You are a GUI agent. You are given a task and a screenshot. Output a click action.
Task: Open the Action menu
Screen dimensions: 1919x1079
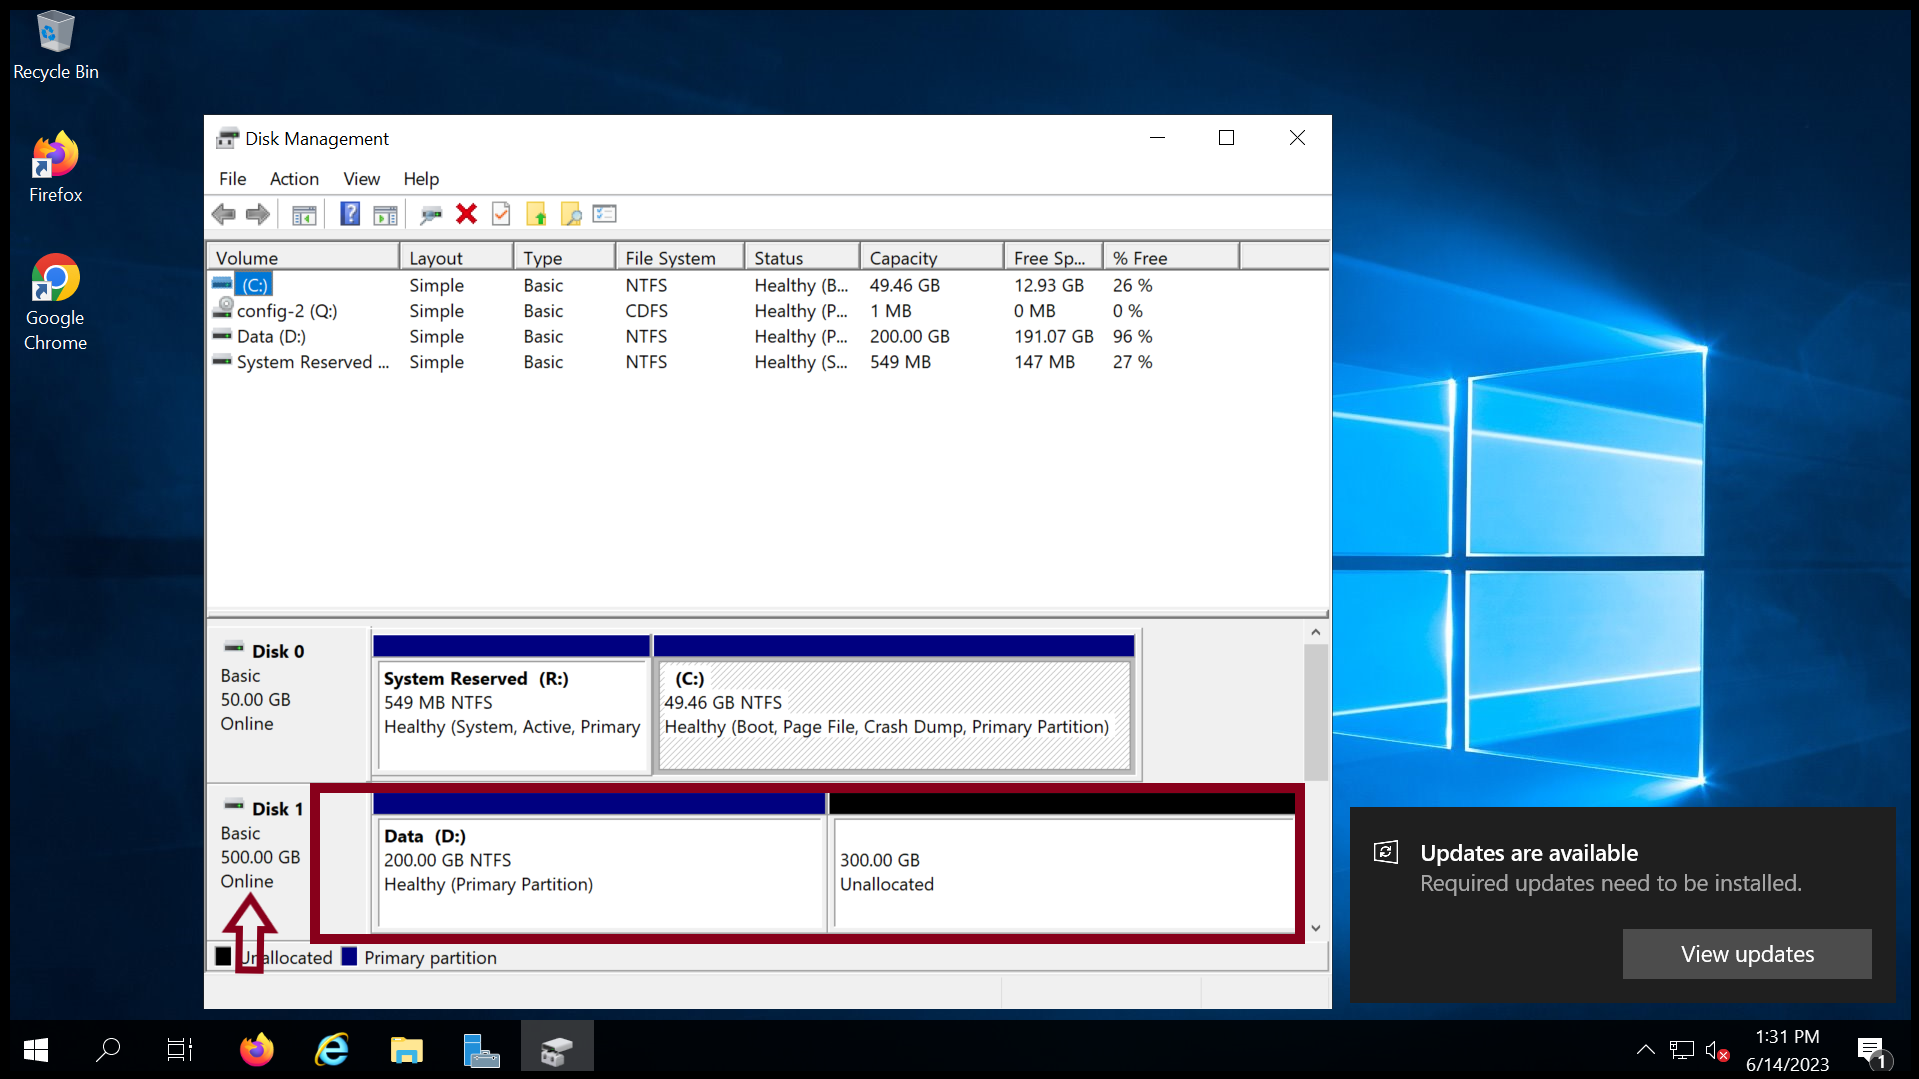[294, 179]
